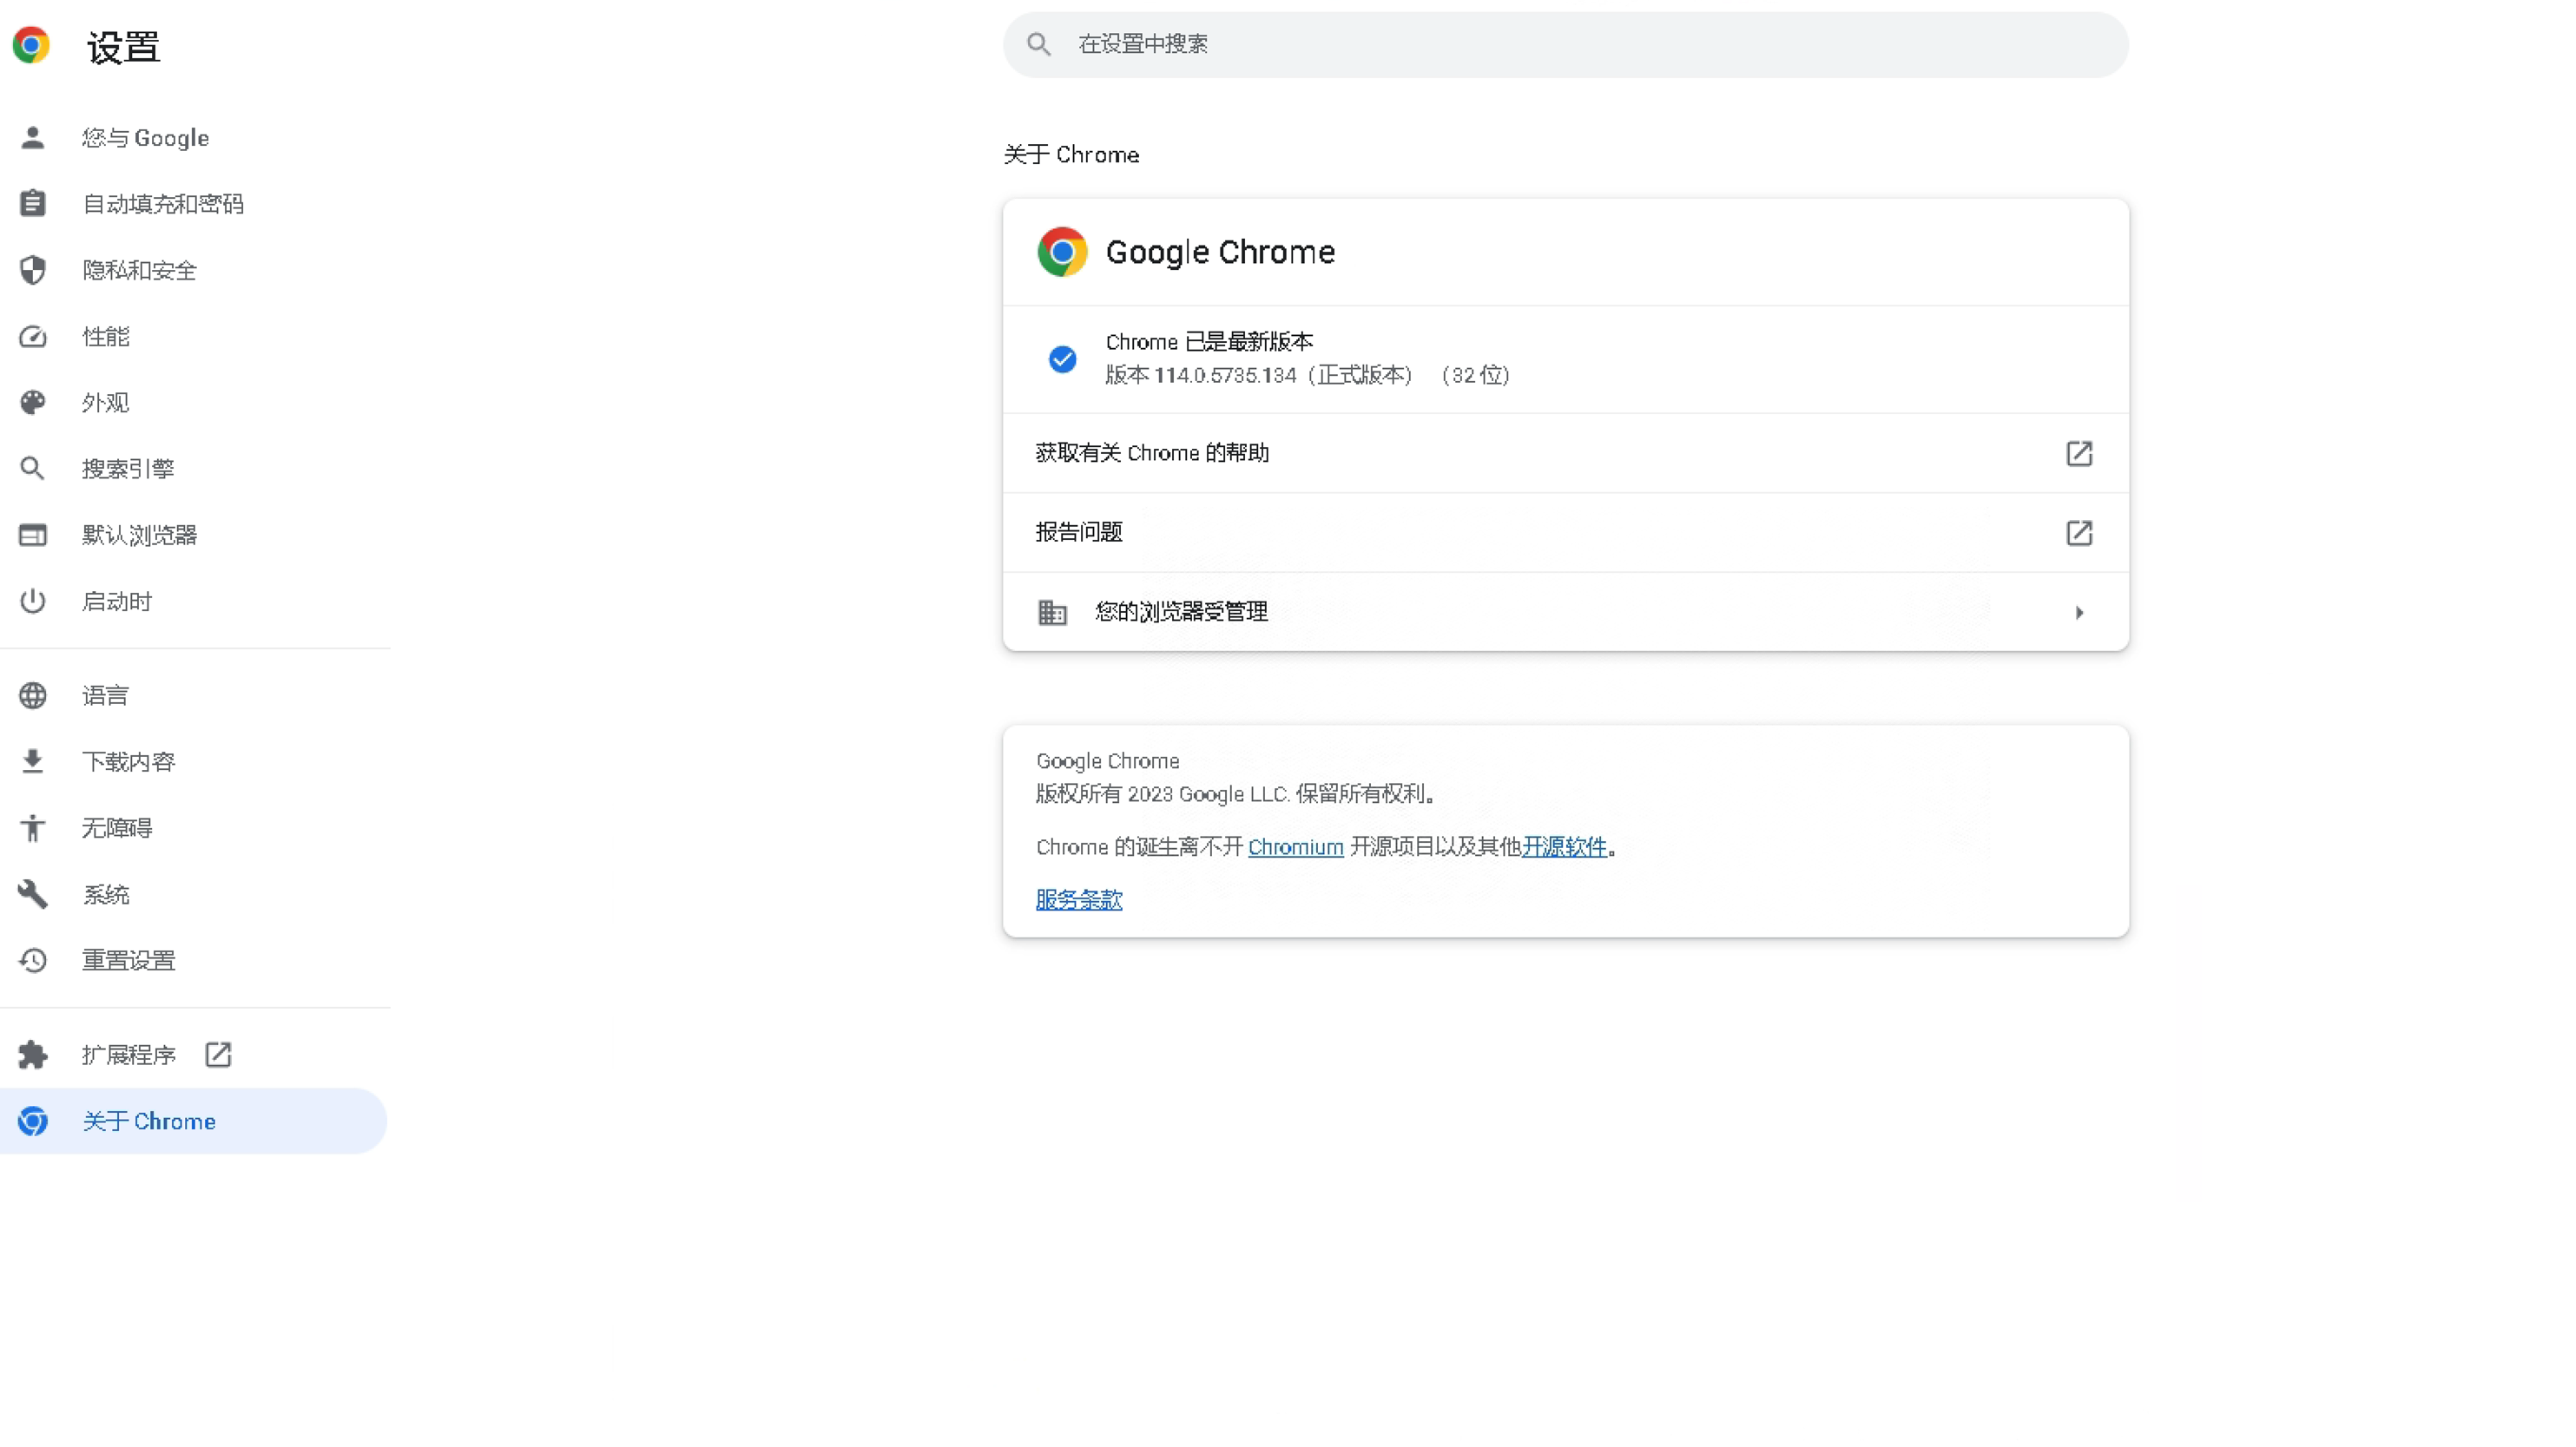Click the palette icon for 外观
The image size is (2576, 1447).
click(x=32, y=402)
